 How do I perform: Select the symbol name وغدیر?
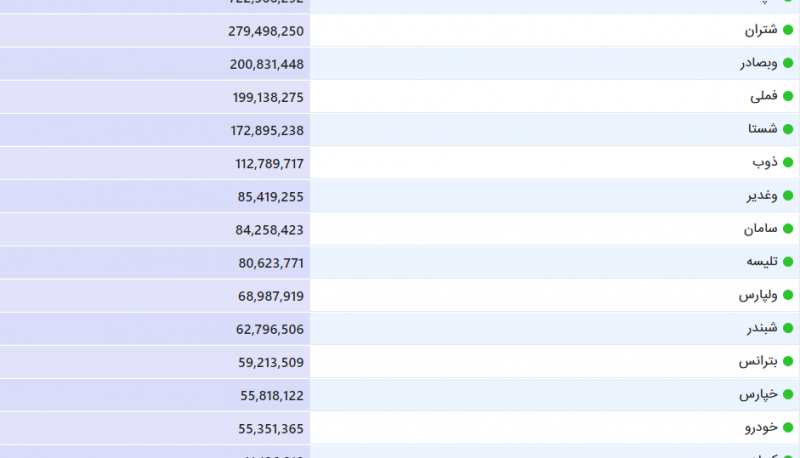pyautogui.click(x=762, y=195)
